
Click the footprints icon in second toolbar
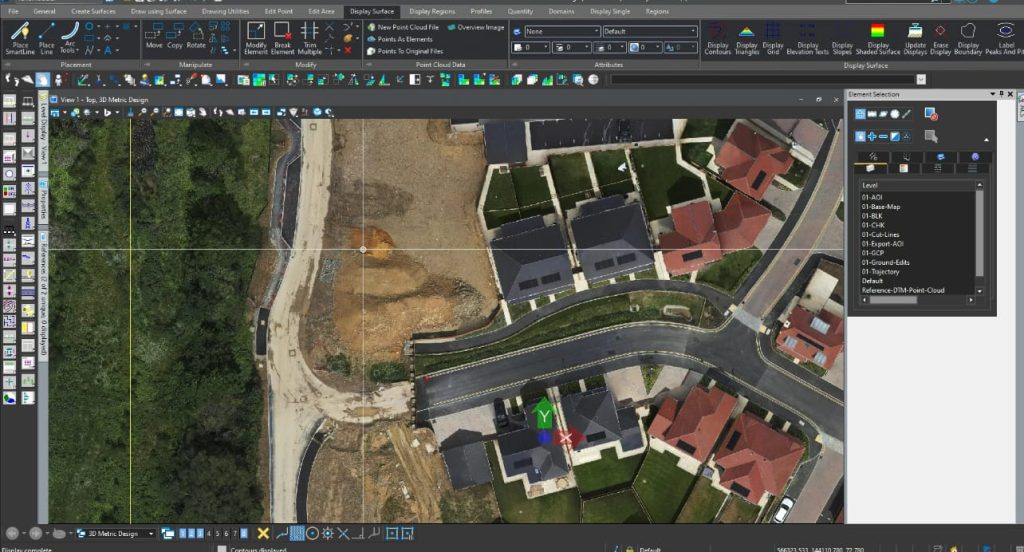click(x=12, y=80)
